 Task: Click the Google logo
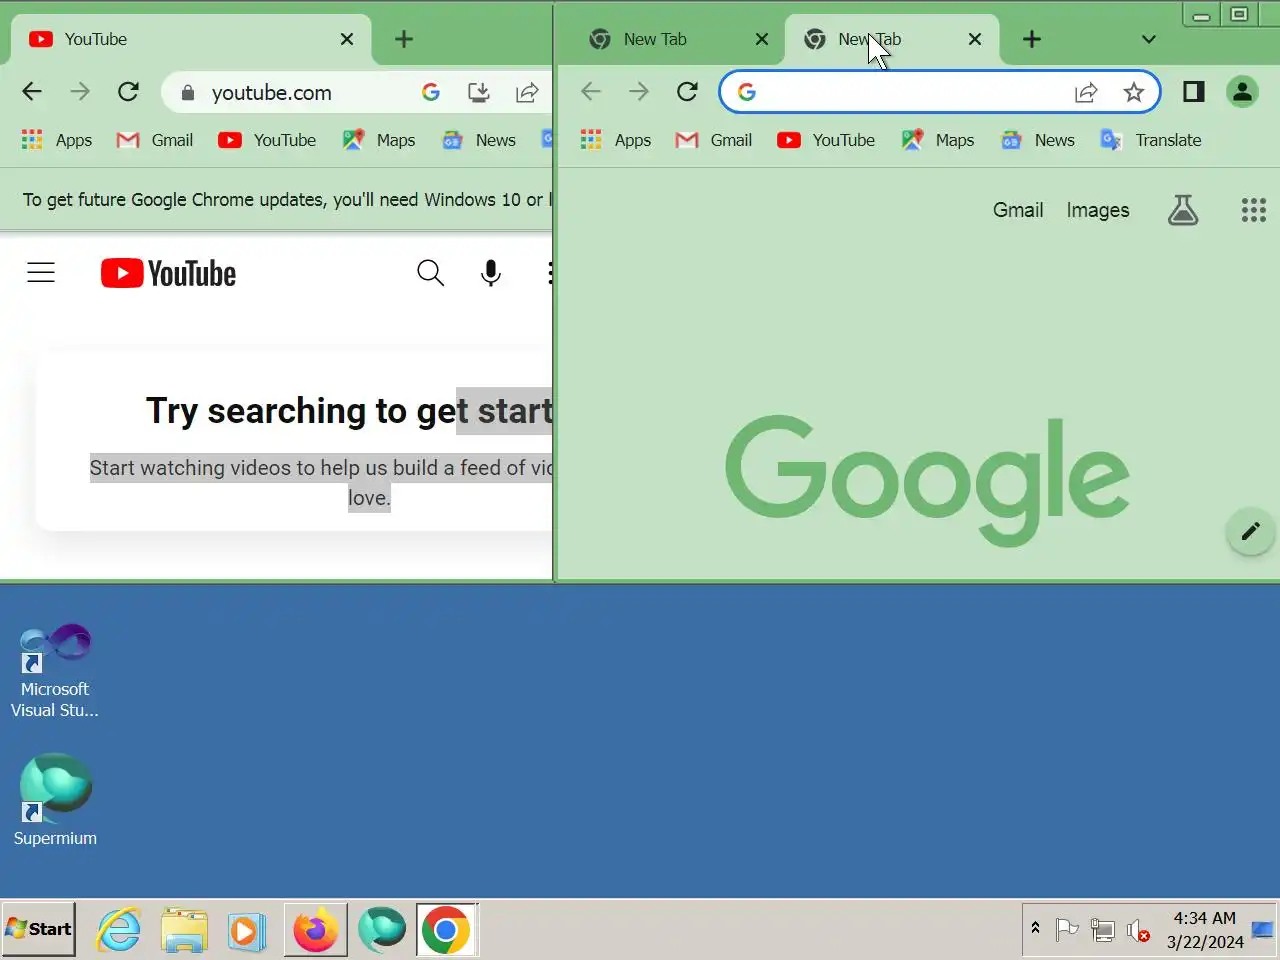pos(927,481)
